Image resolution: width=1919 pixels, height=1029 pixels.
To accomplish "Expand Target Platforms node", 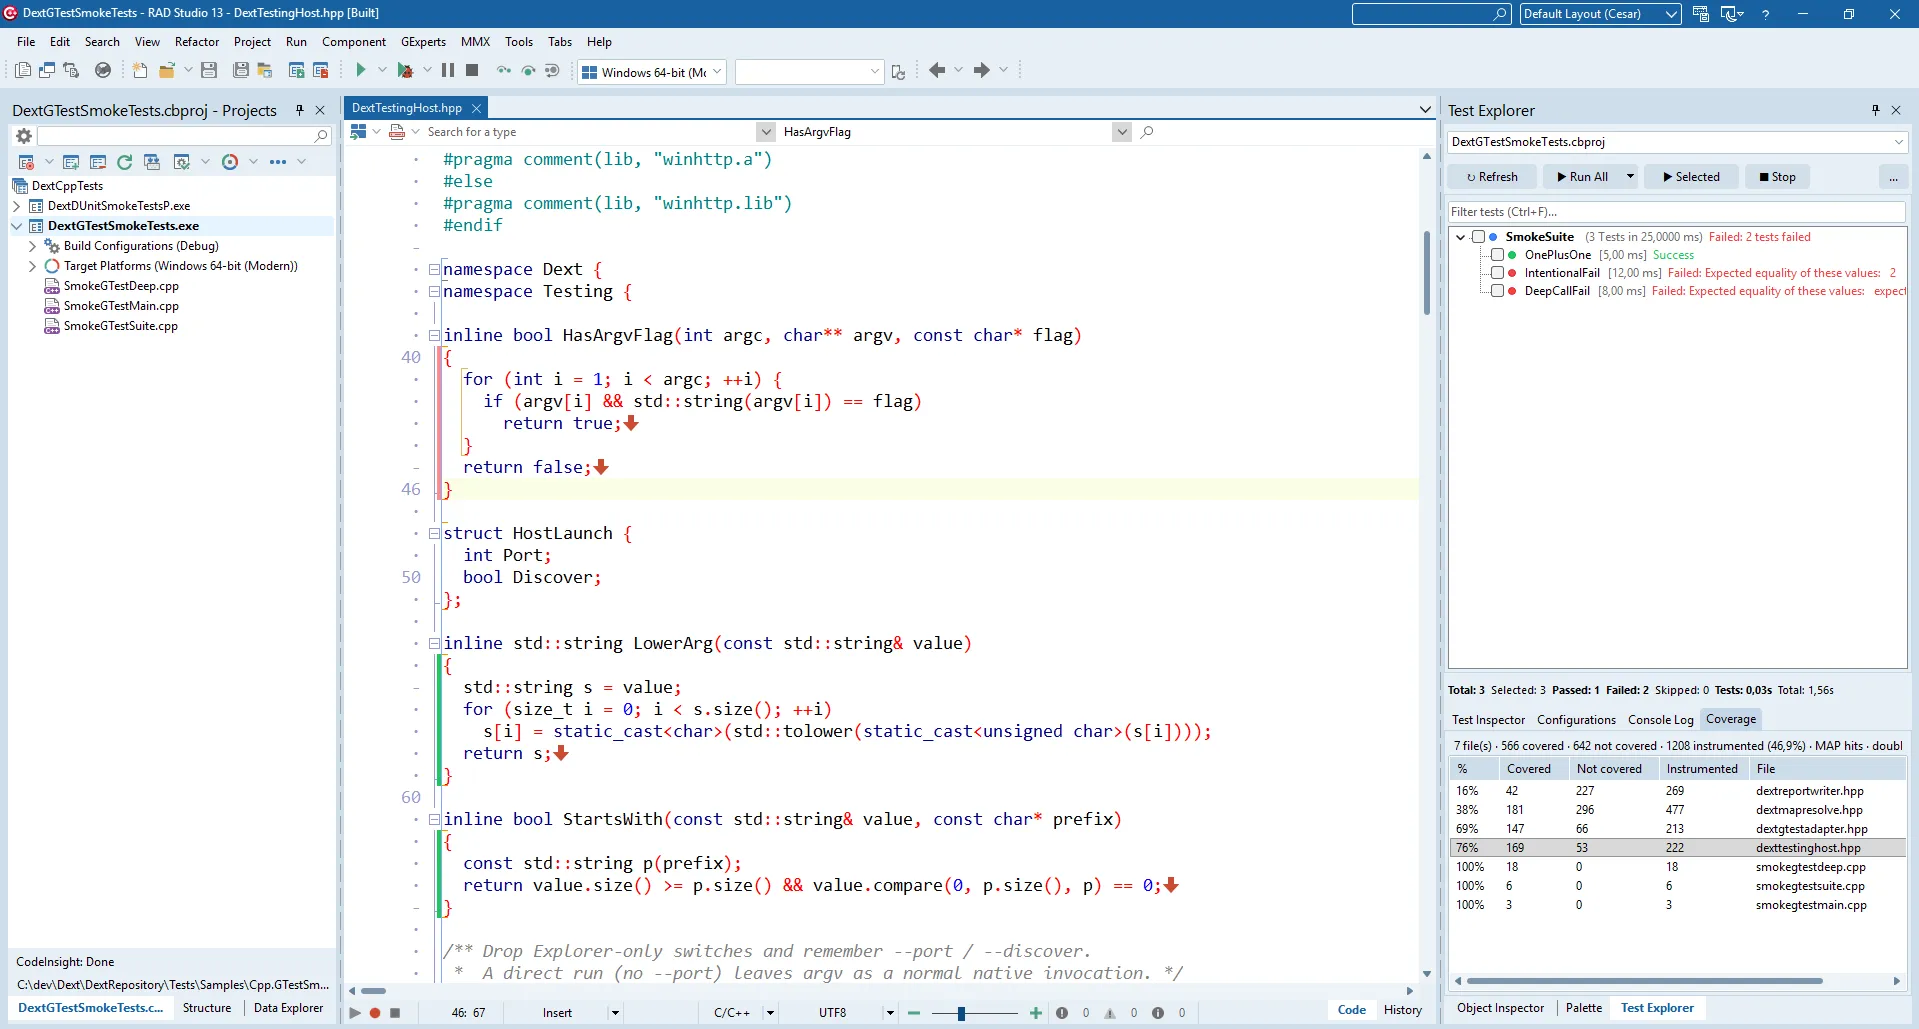I will coord(33,266).
